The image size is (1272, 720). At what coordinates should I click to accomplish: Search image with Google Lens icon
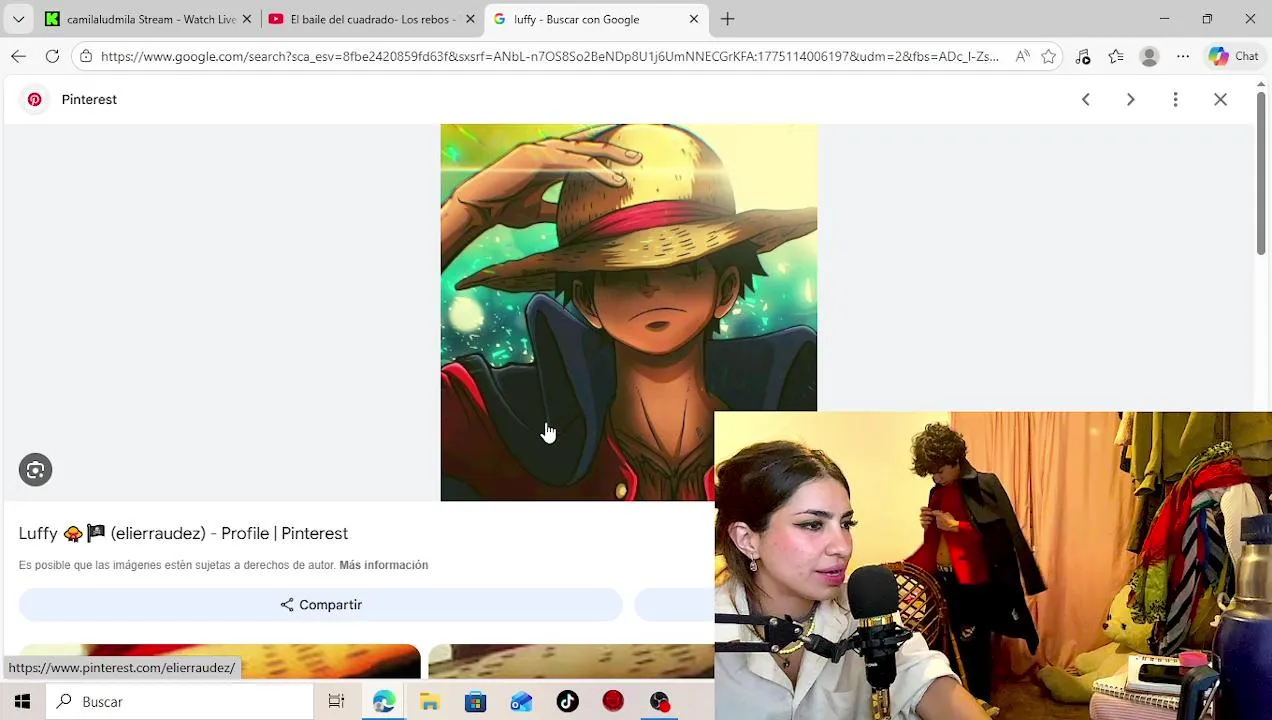35,470
